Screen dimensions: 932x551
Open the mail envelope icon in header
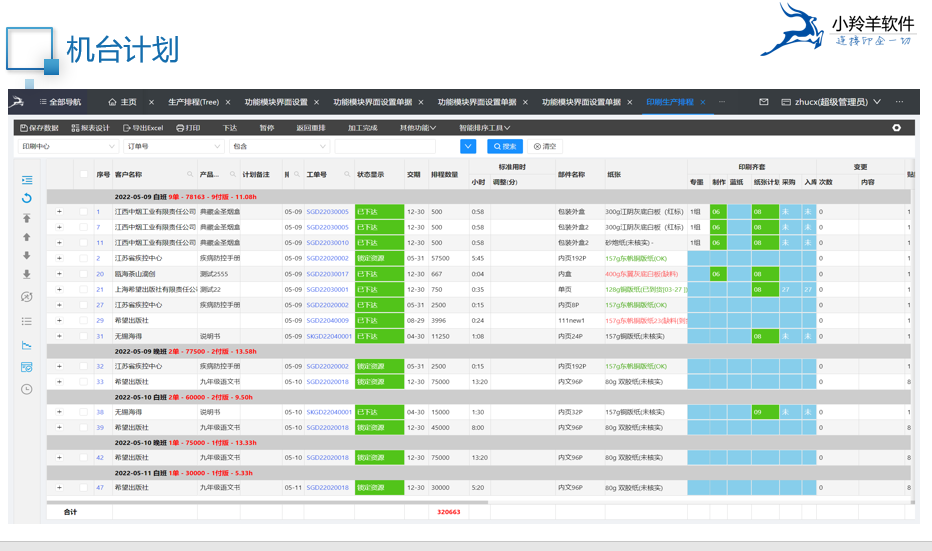764,102
